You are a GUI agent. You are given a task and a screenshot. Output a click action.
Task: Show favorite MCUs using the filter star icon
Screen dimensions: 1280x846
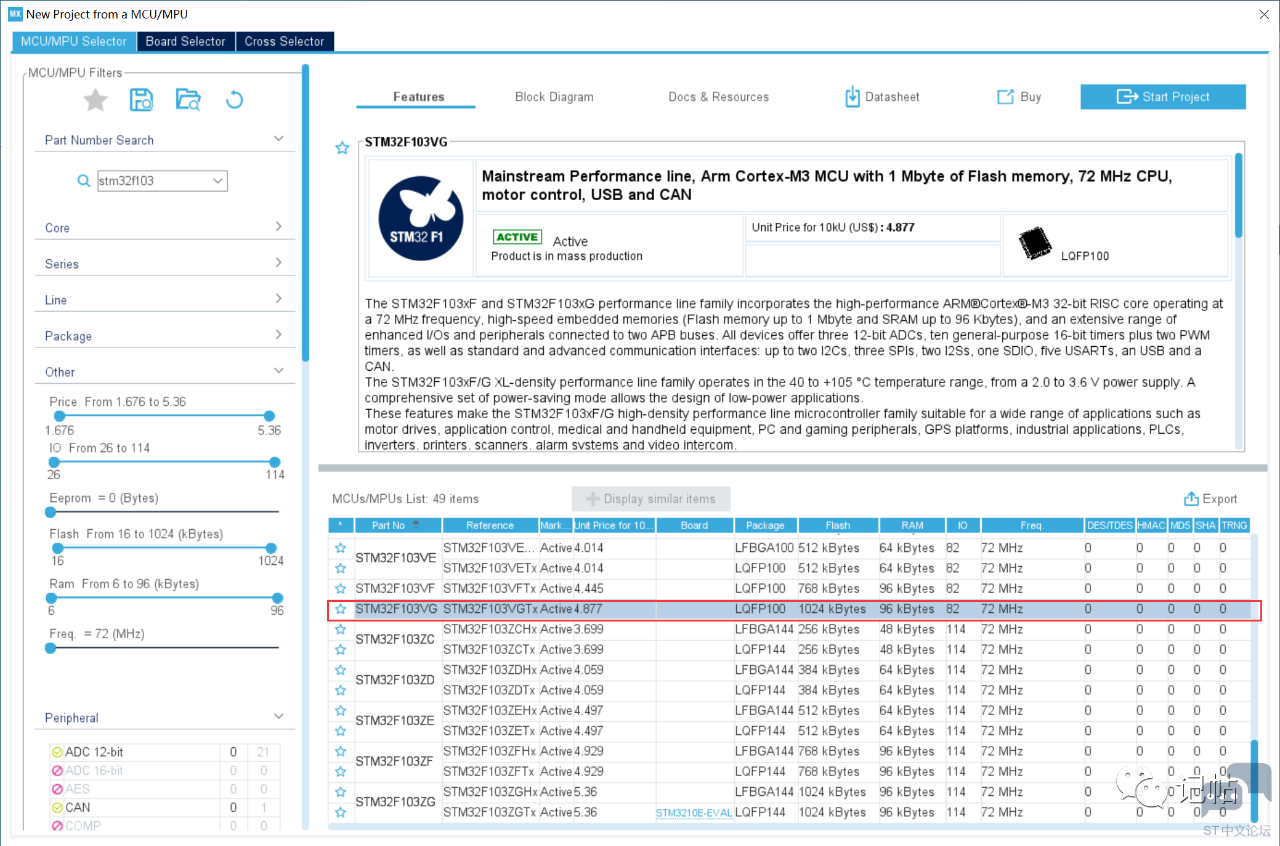[x=95, y=100]
